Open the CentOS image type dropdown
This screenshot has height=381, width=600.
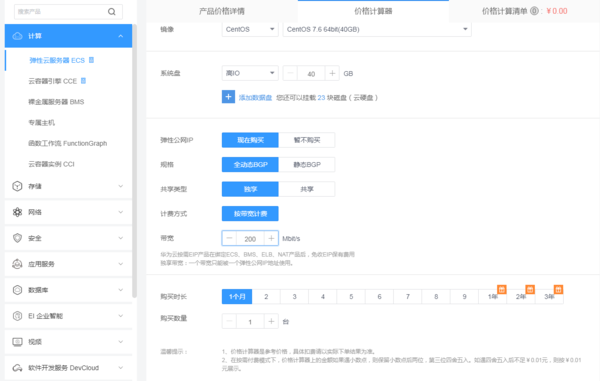point(250,29)
